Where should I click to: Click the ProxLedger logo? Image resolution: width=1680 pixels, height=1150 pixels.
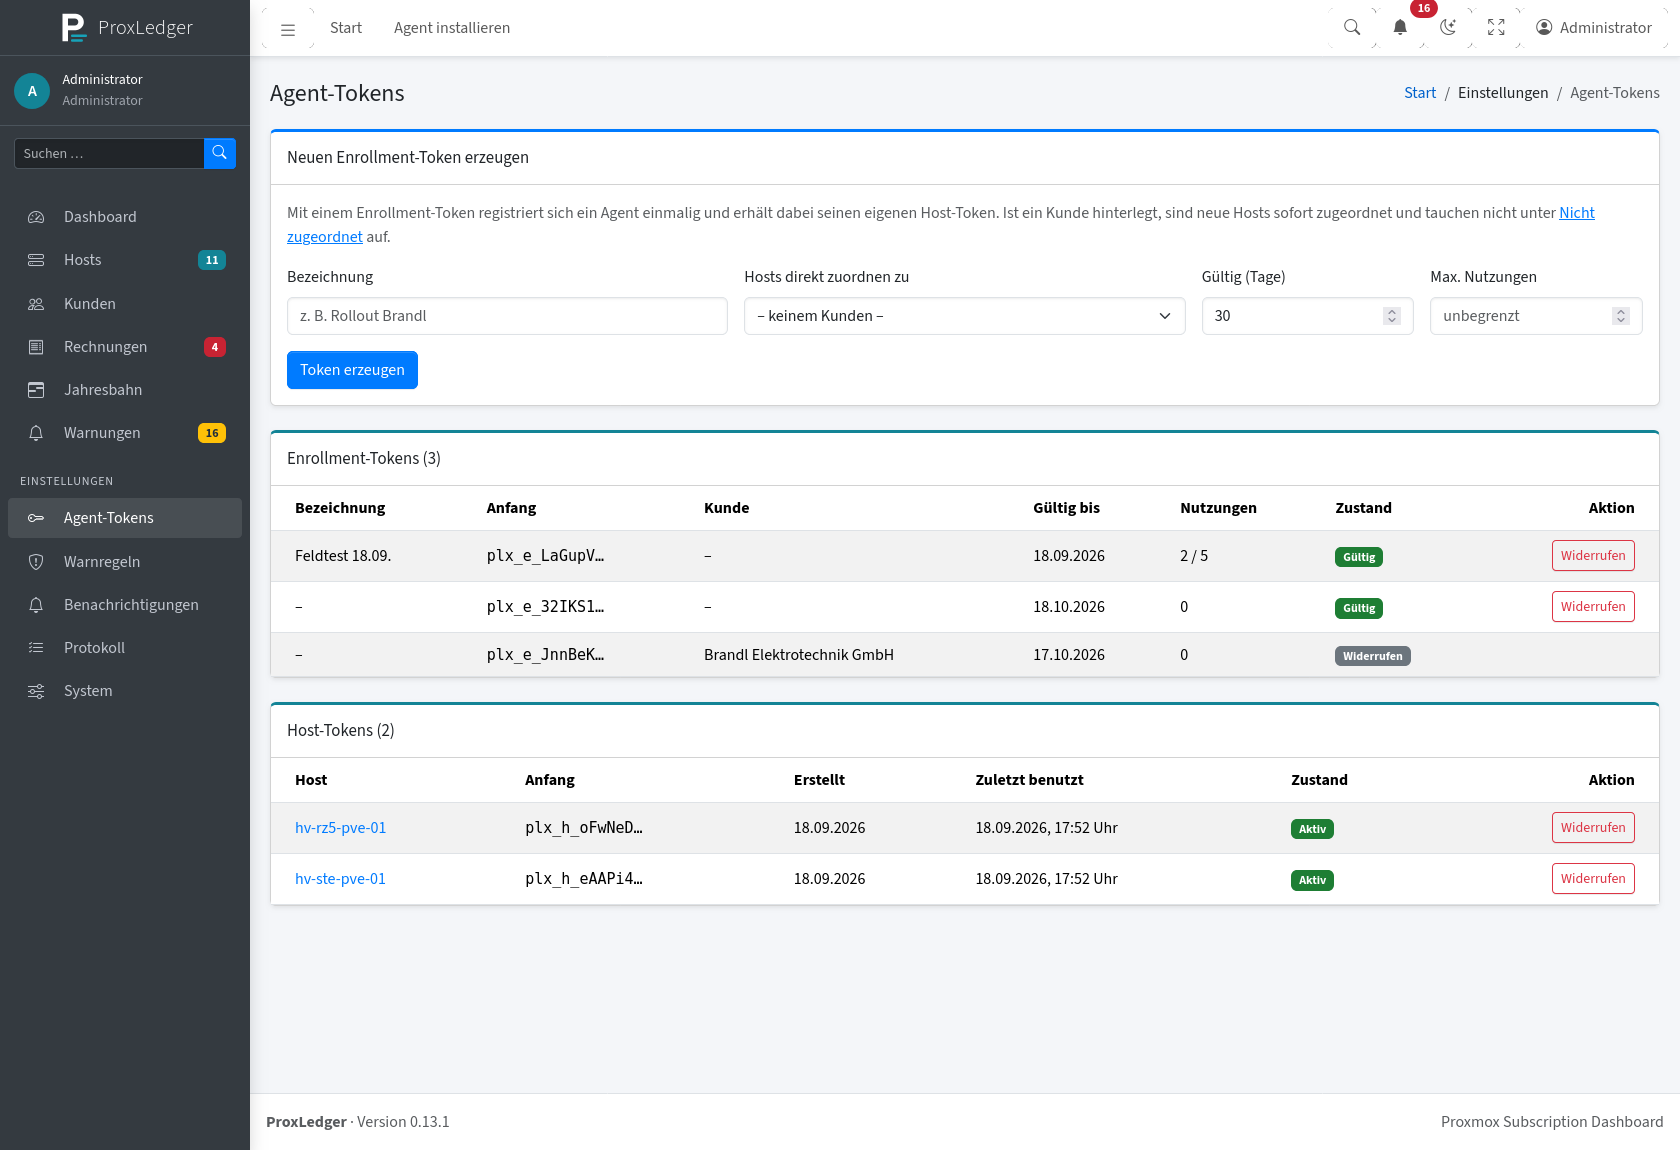(x=126, y=27)
